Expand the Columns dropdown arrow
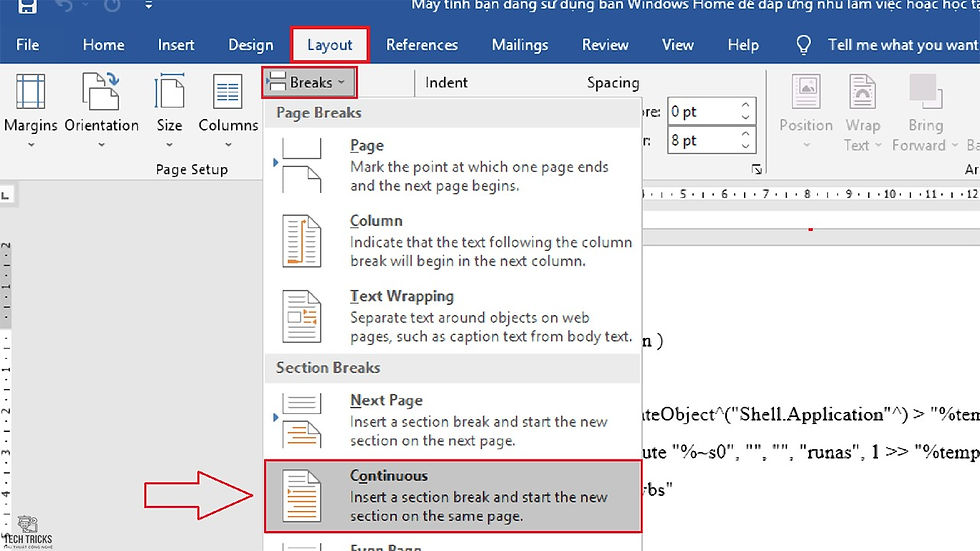Screen dimensions: 980x551 coord(228,145)
